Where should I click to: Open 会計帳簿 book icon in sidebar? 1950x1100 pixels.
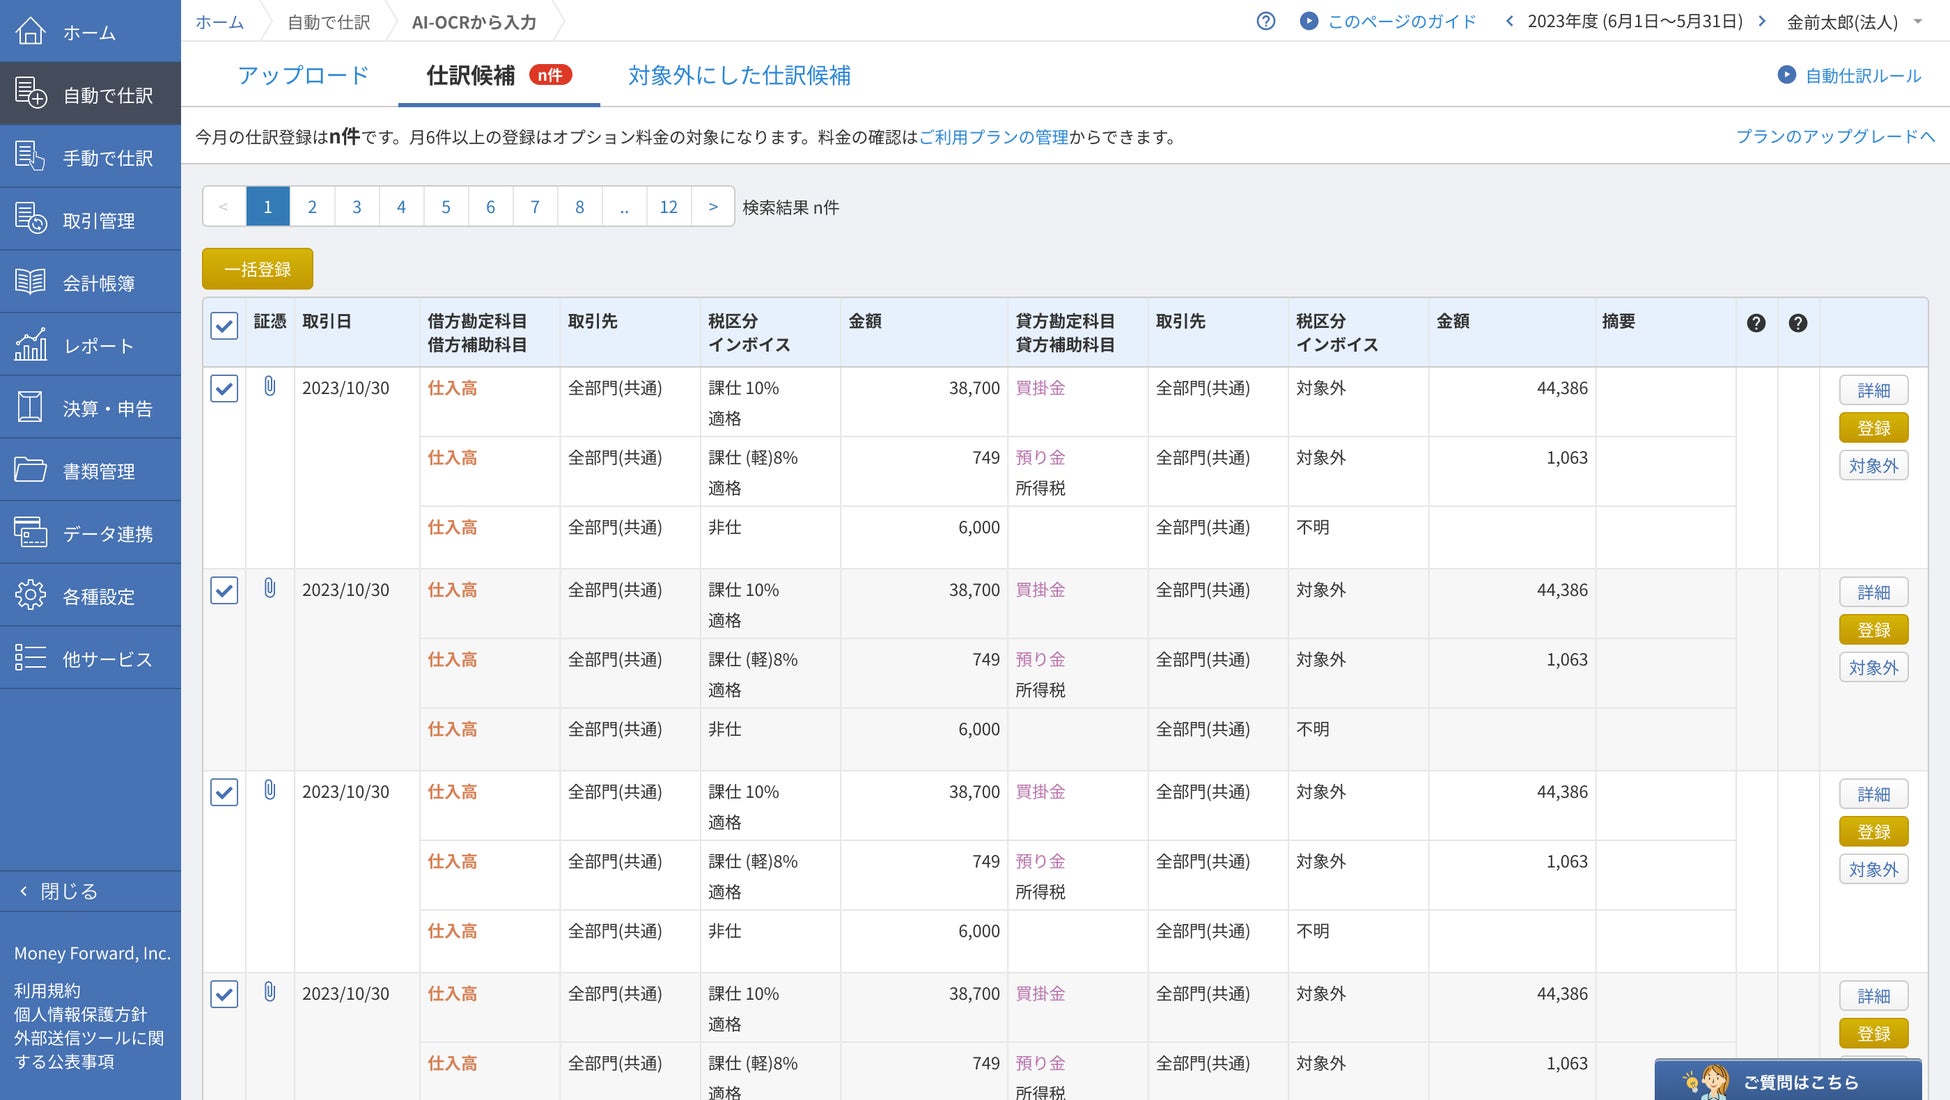[x=31, y=282]
